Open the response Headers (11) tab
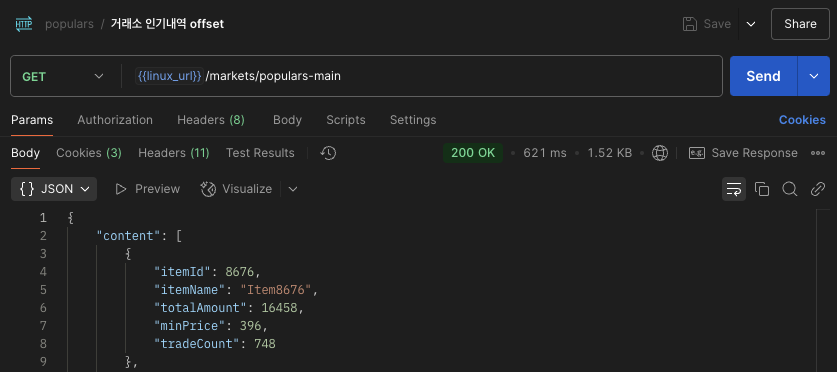Image resolution: width=837 pixels, height=372 pixels. coord(173,153)
